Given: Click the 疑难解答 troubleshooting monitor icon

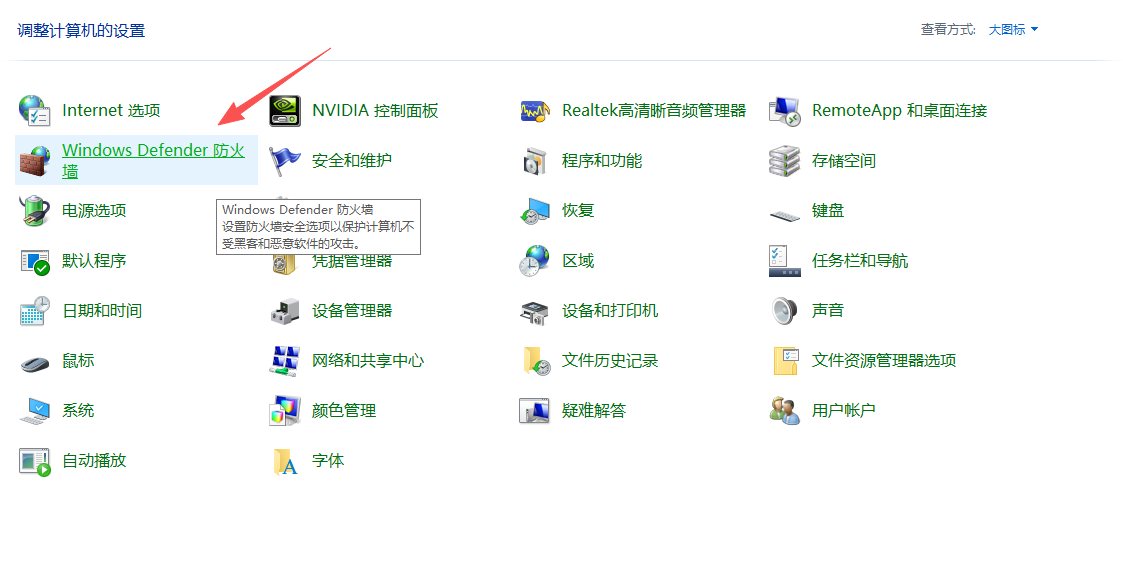Looking at the screenshot, I should tap(534, 411).
